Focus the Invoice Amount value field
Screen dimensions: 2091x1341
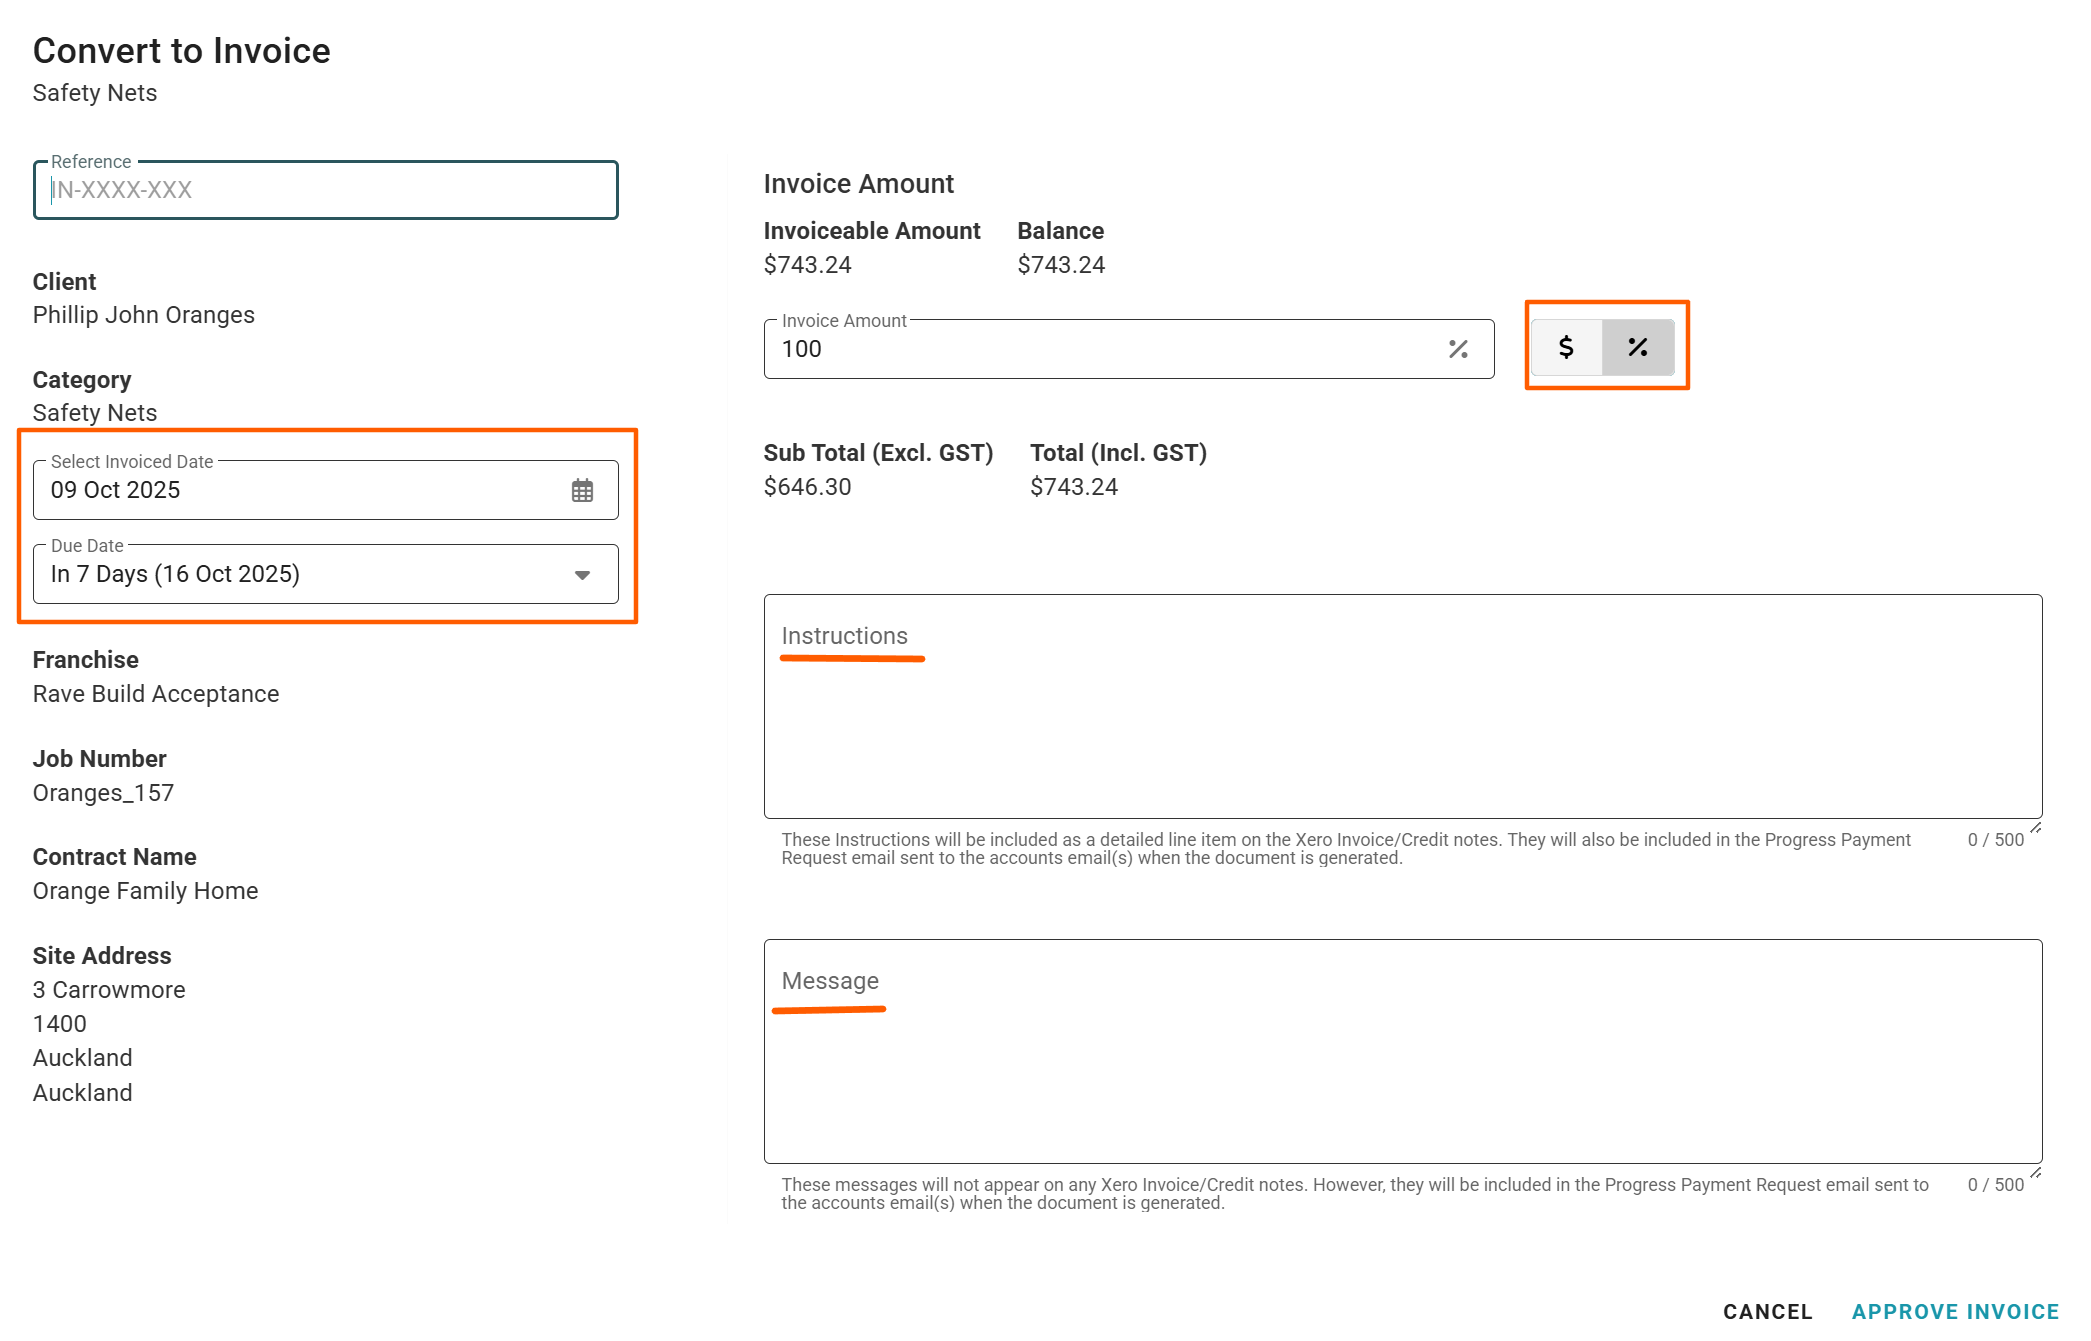1100,349
